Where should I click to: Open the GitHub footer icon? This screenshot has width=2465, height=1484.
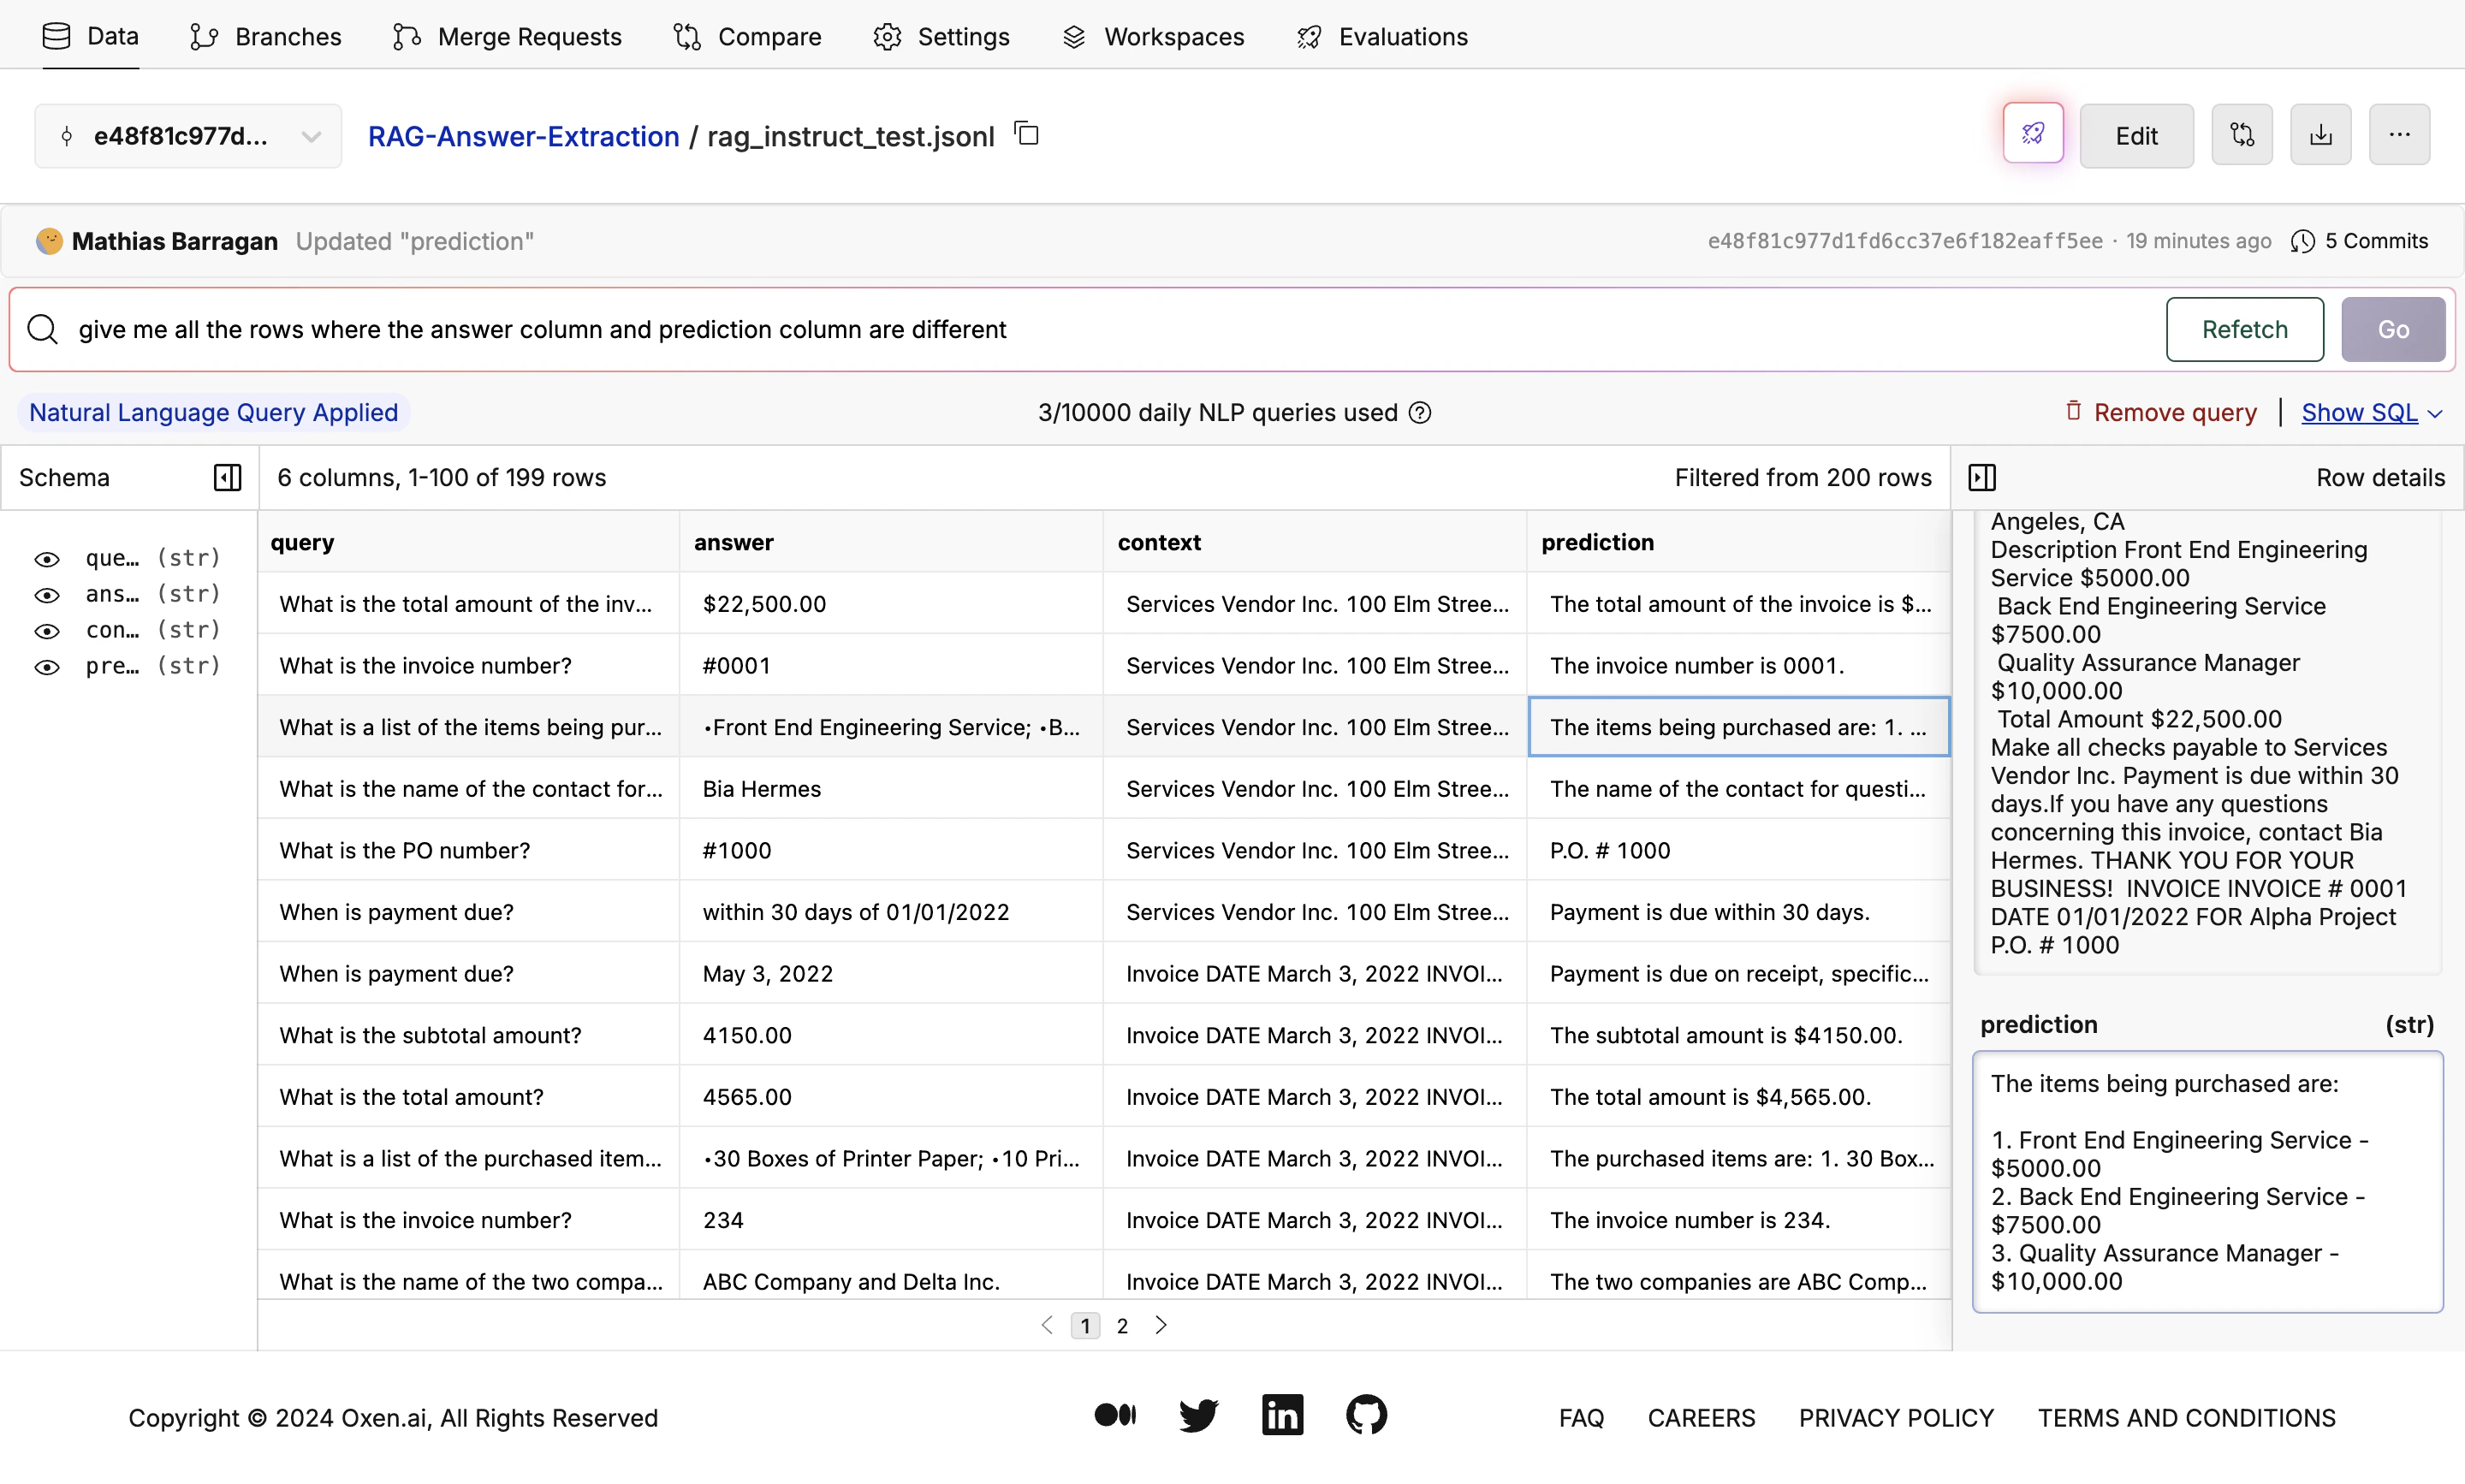[x=1366, y=1415]
